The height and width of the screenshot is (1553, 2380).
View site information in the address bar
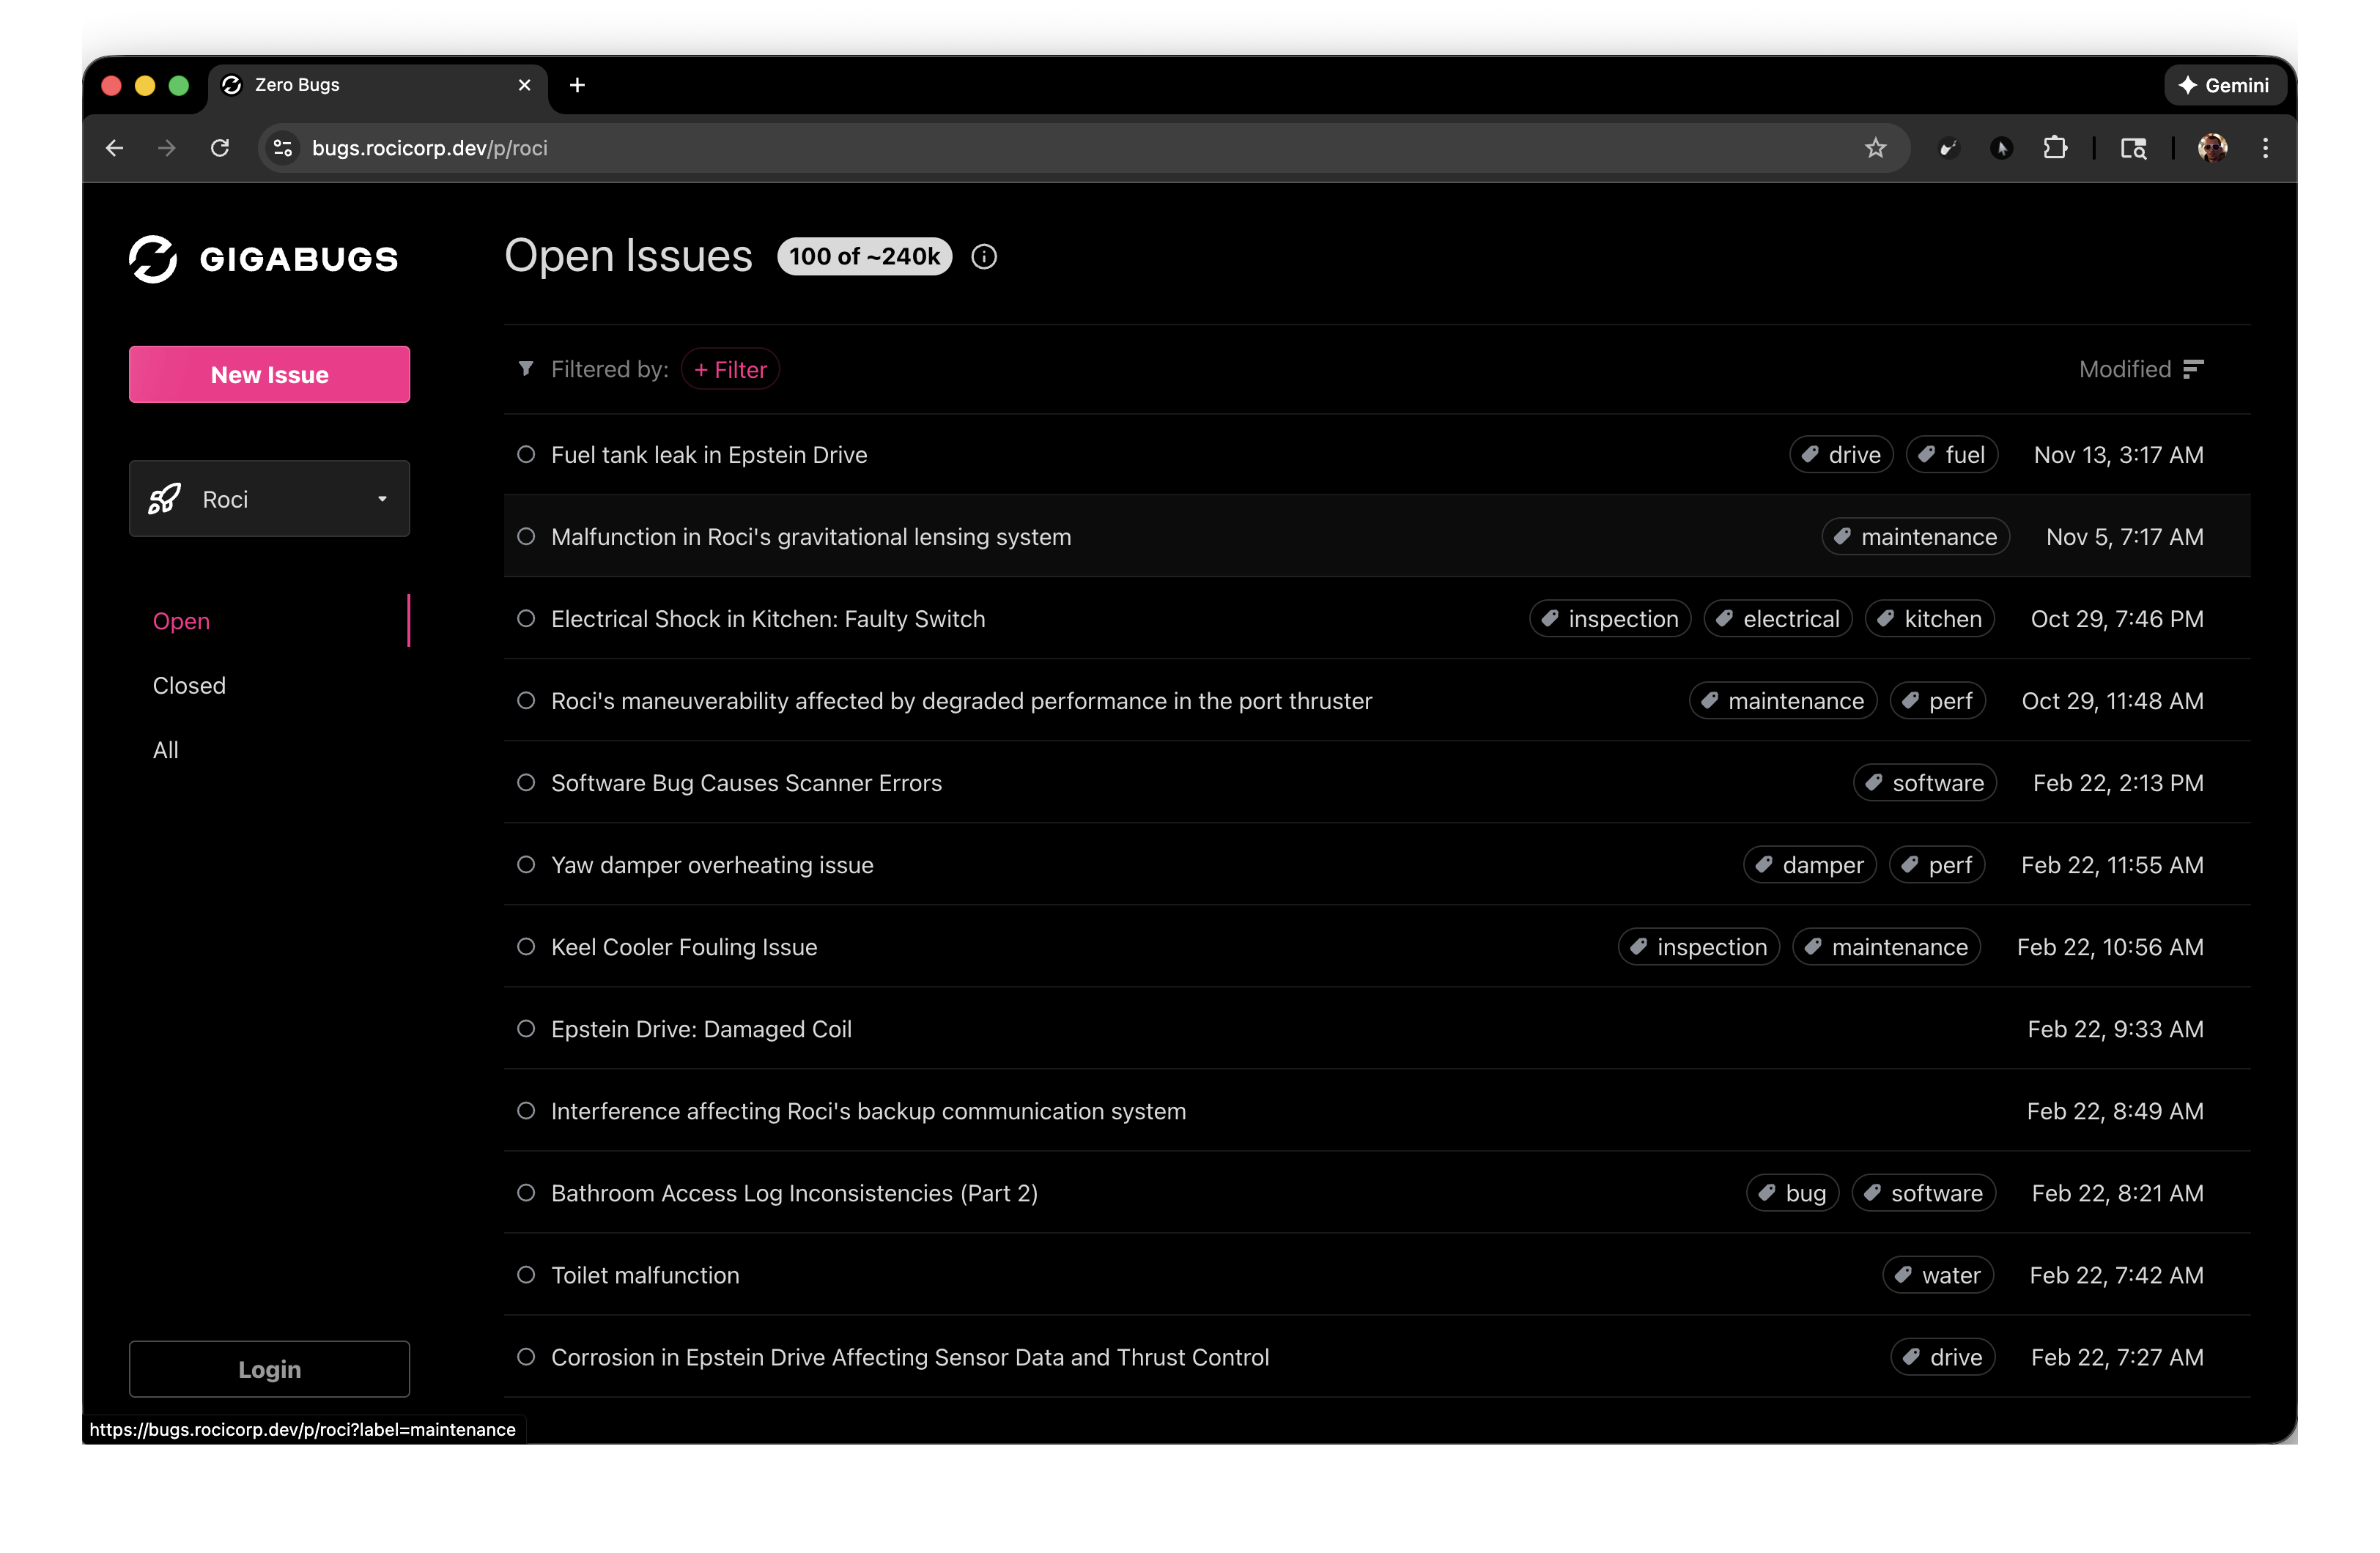pos(283,148)
